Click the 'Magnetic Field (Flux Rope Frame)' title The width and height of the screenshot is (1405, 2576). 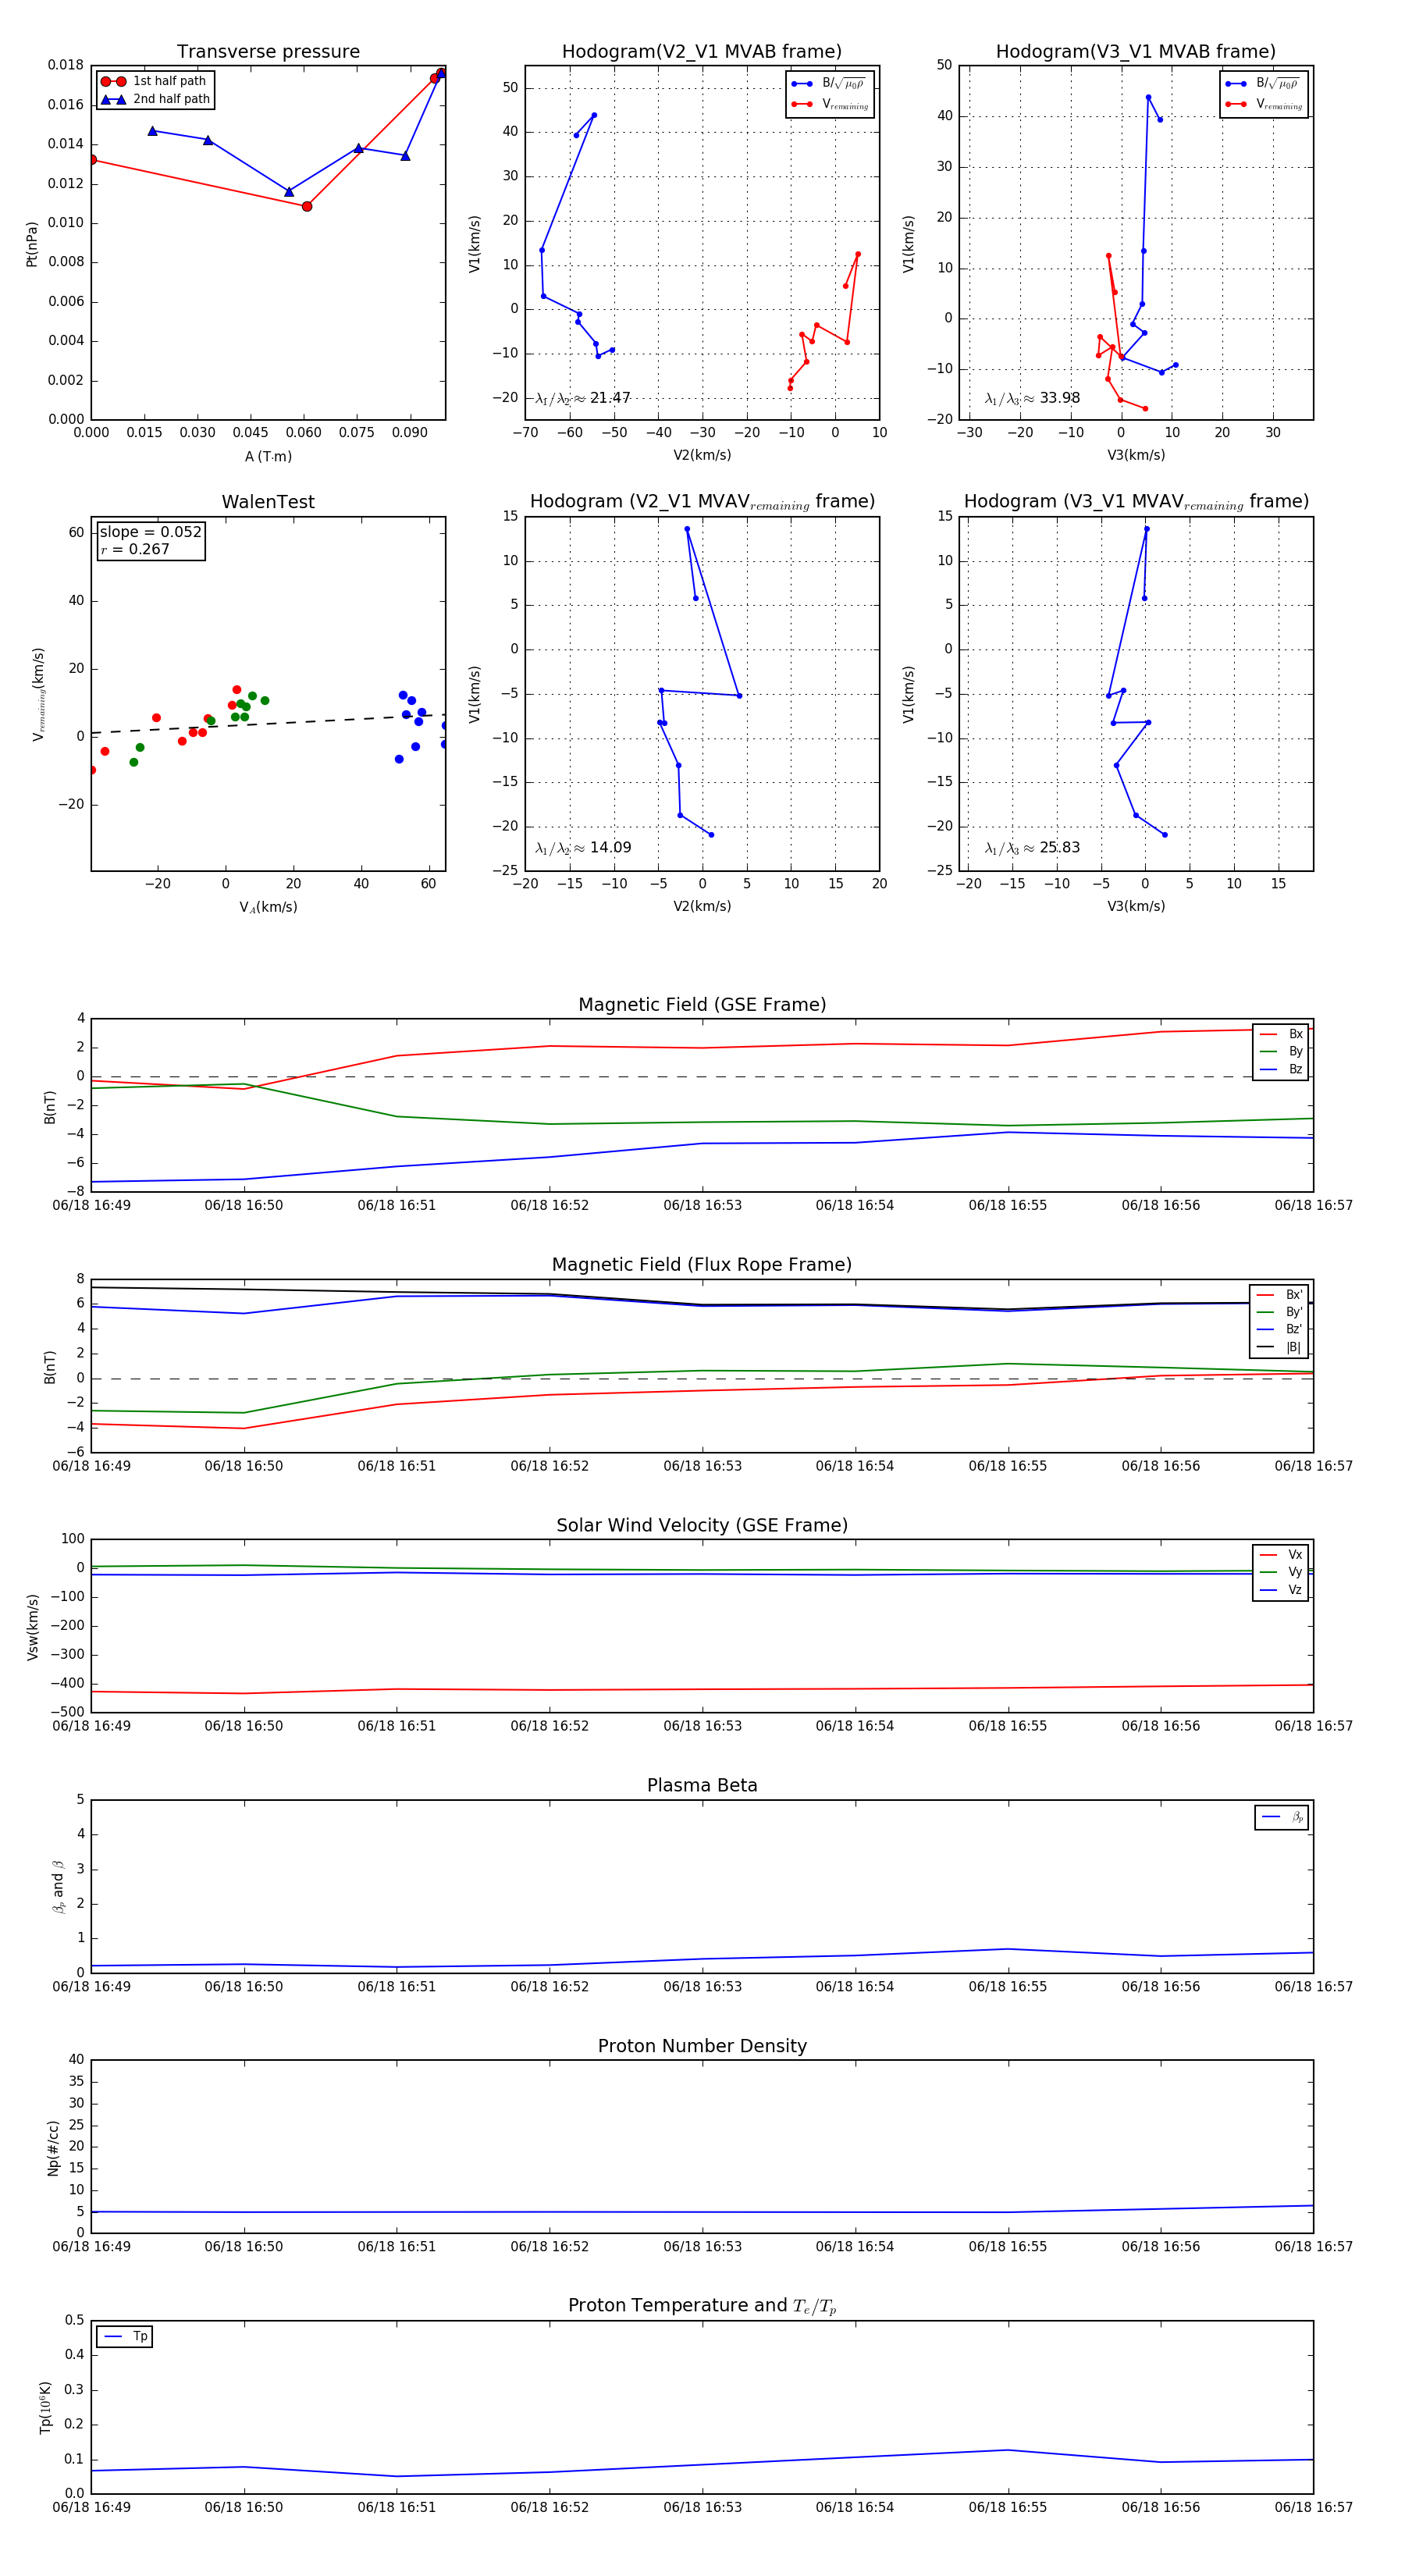click(x=702, y=1265)
